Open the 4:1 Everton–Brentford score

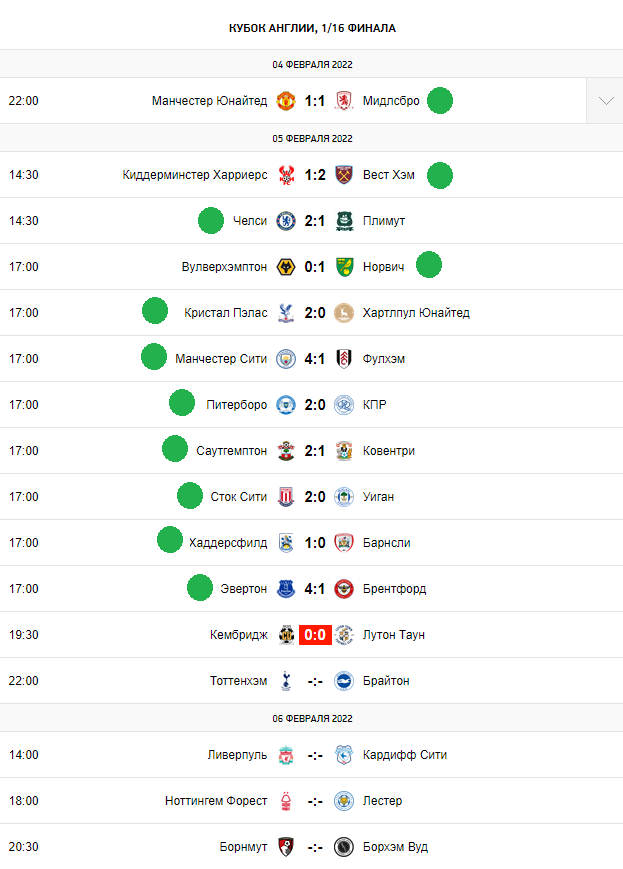[315, 589]
